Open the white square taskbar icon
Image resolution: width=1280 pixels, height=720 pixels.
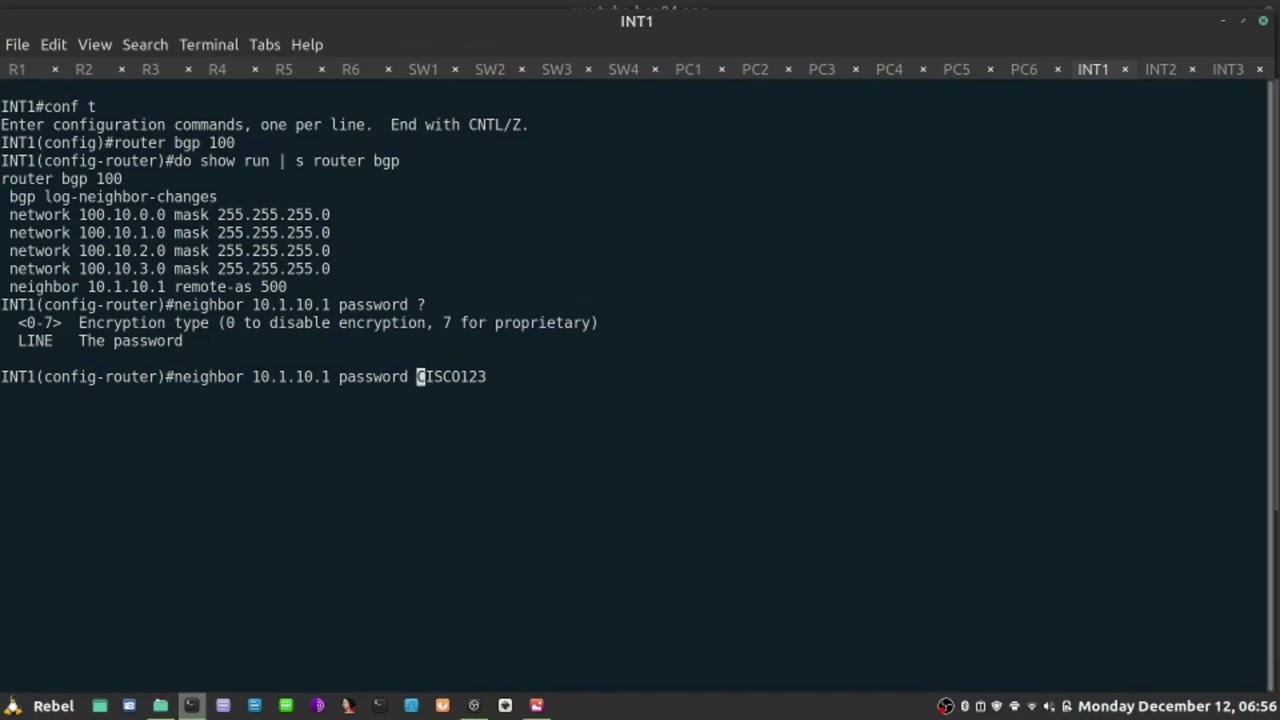pyautogui.click(x=505, y=706)
